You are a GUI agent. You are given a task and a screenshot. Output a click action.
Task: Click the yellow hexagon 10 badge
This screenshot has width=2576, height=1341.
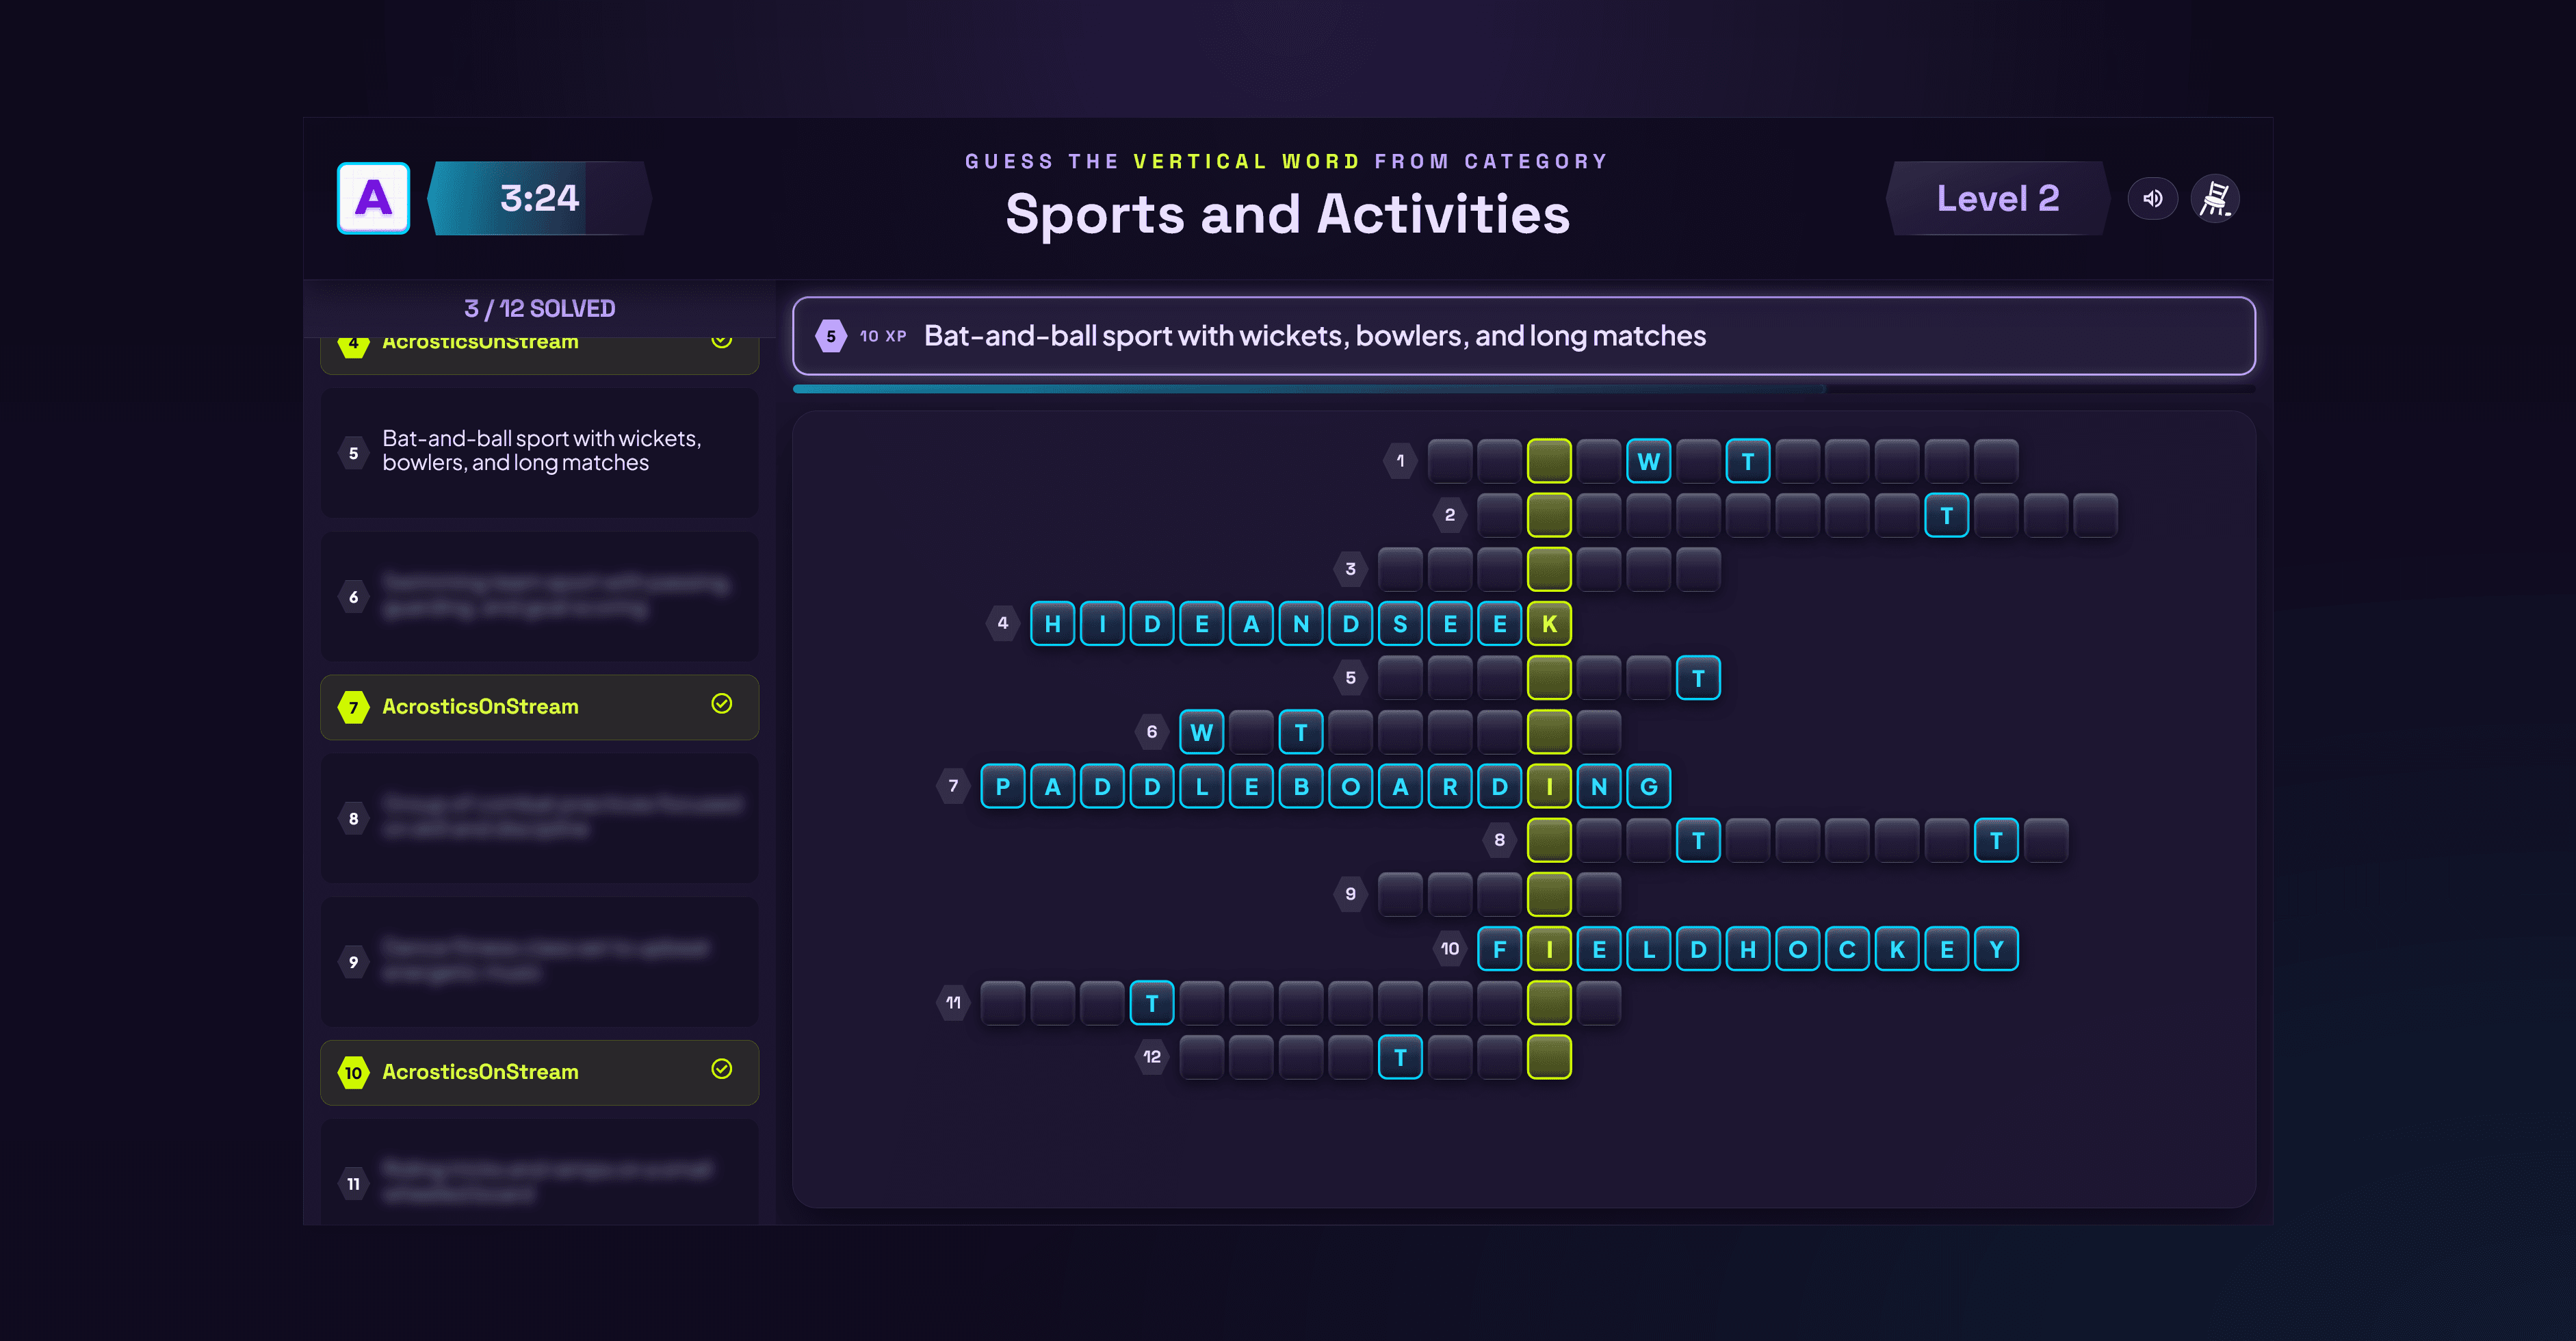[x=353, y=1072]
